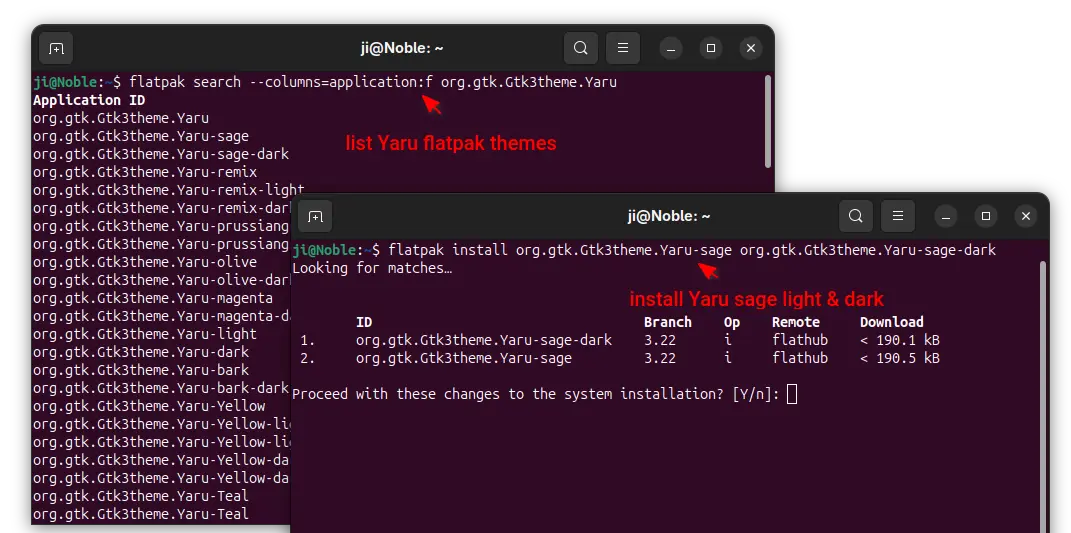The image size is (1071, 533).
Task: Open search in front terminal window
Action: click(856, 217)
